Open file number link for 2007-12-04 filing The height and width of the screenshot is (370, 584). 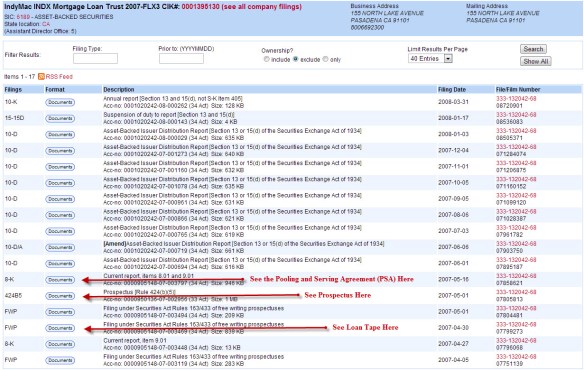pyautogui.click(x=516, y=147)
